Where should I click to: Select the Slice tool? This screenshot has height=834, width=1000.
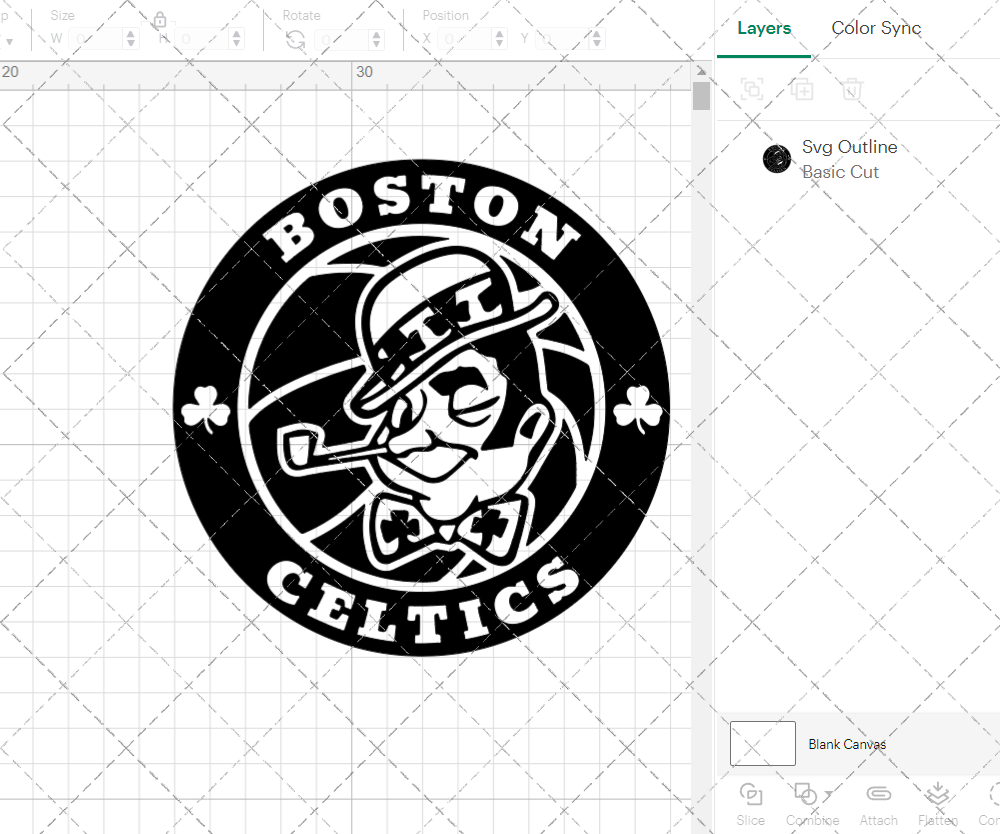point(750,800)
